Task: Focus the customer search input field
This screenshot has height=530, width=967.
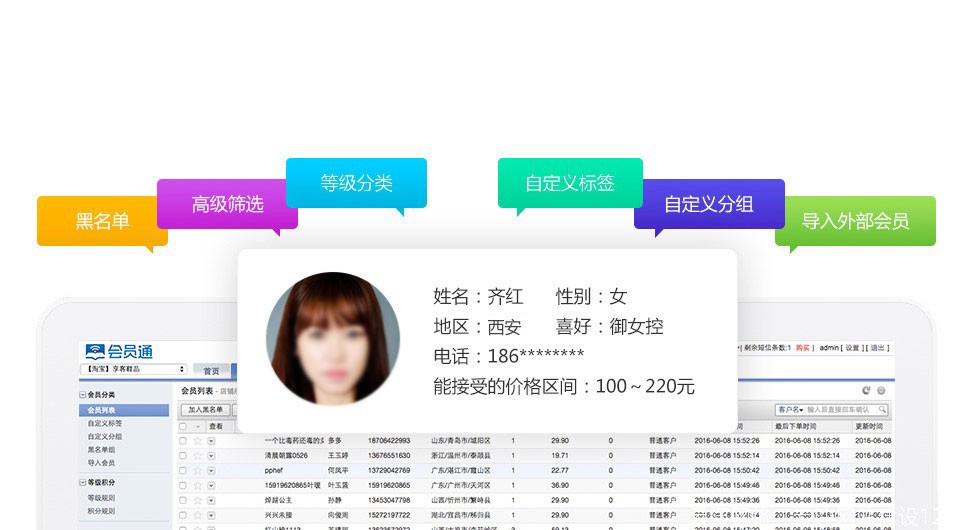Action: pyautogui.click(x=841, y=410)
